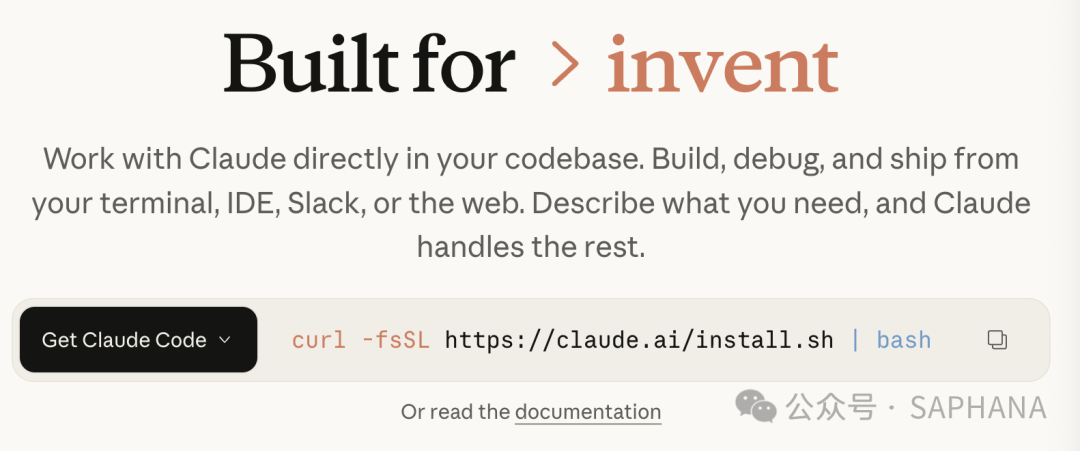1080x451 pixels.
Task: Open the documentation link
Action: [588, 412]
